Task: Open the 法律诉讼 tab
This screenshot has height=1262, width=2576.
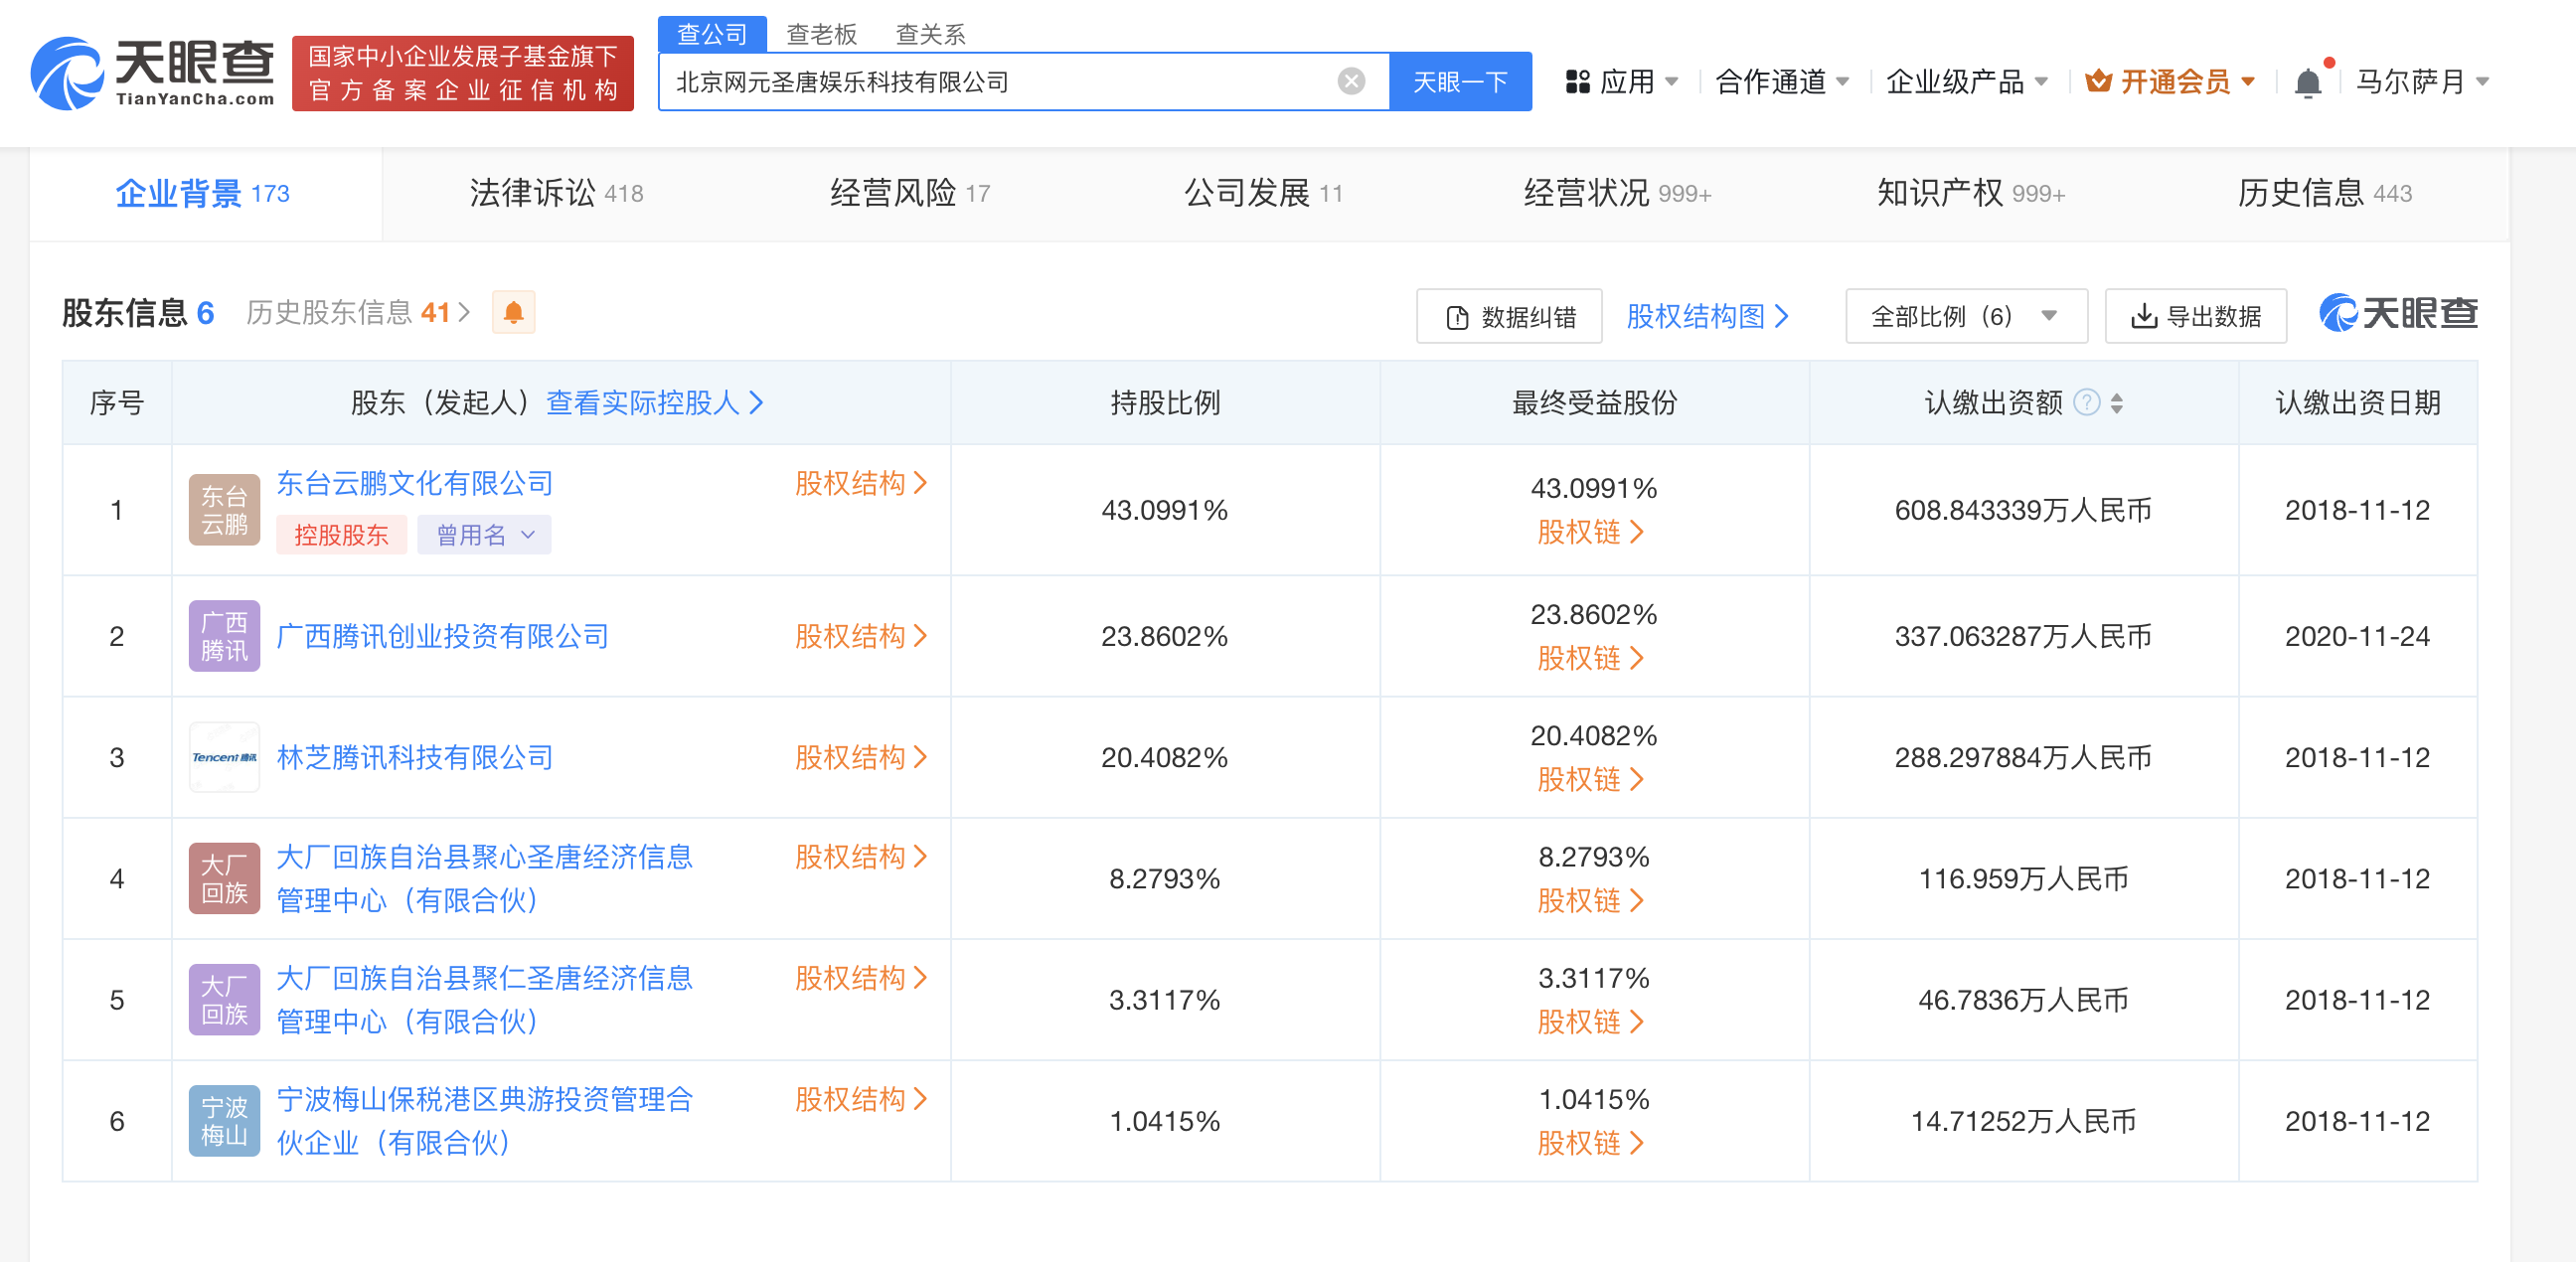Action: tap(556, 193)
